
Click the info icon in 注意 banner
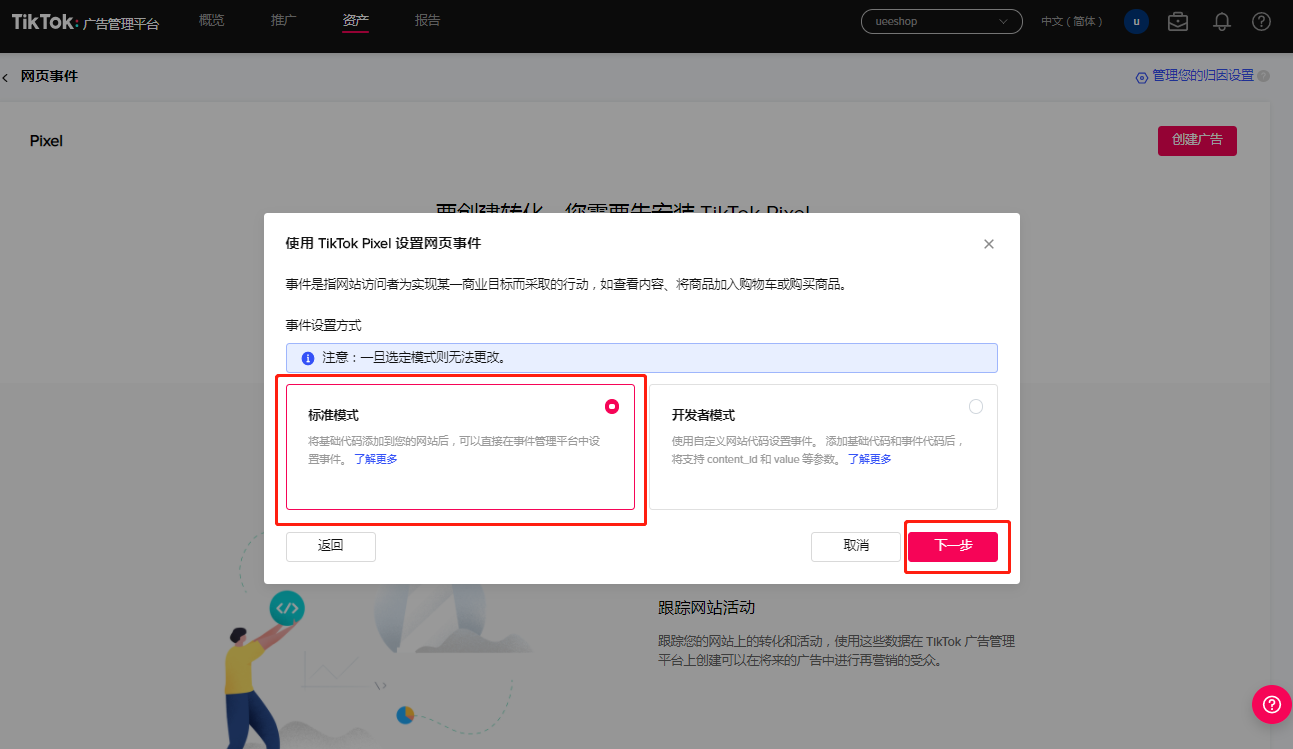pyautogui.click(x=308, y=358)
